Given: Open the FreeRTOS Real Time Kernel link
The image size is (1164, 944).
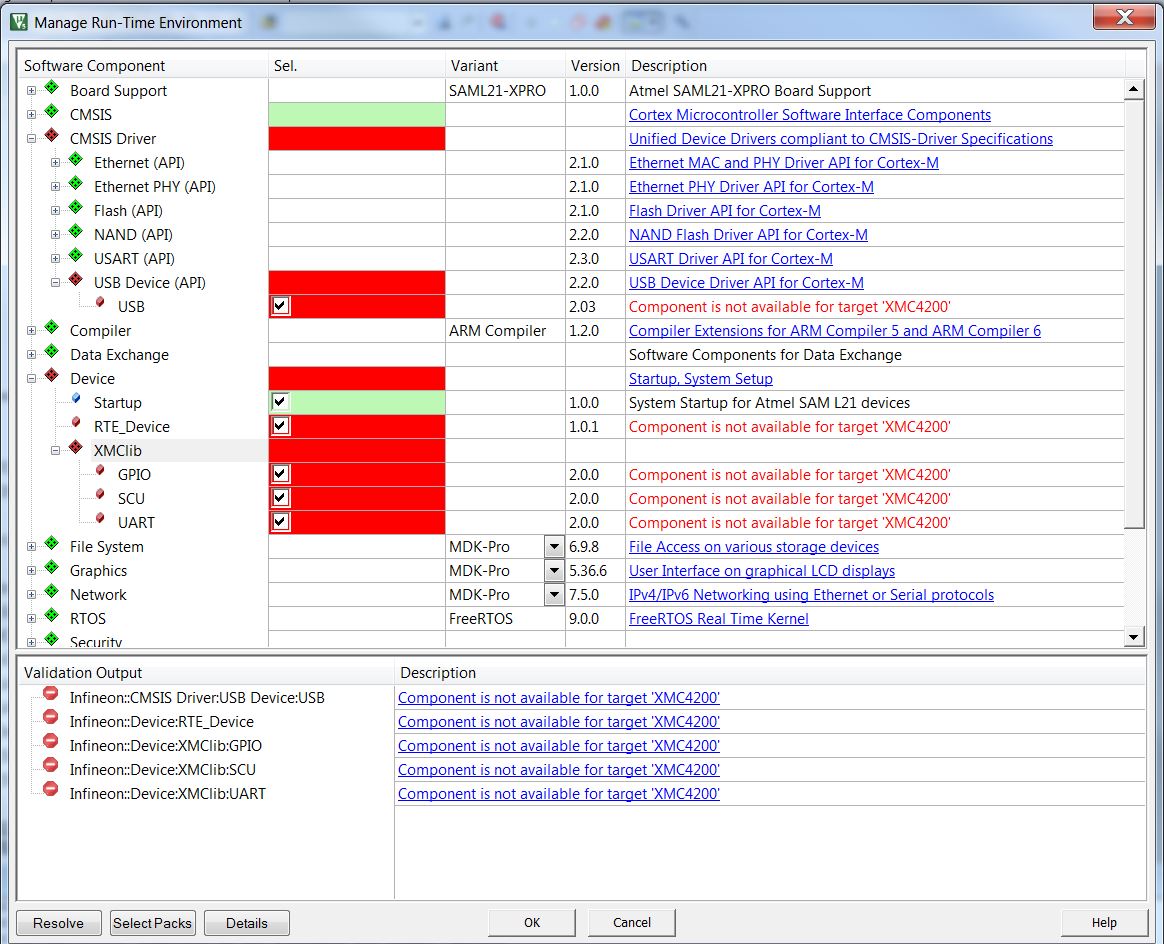Looking at the screenshot, I should coord(718,619).
